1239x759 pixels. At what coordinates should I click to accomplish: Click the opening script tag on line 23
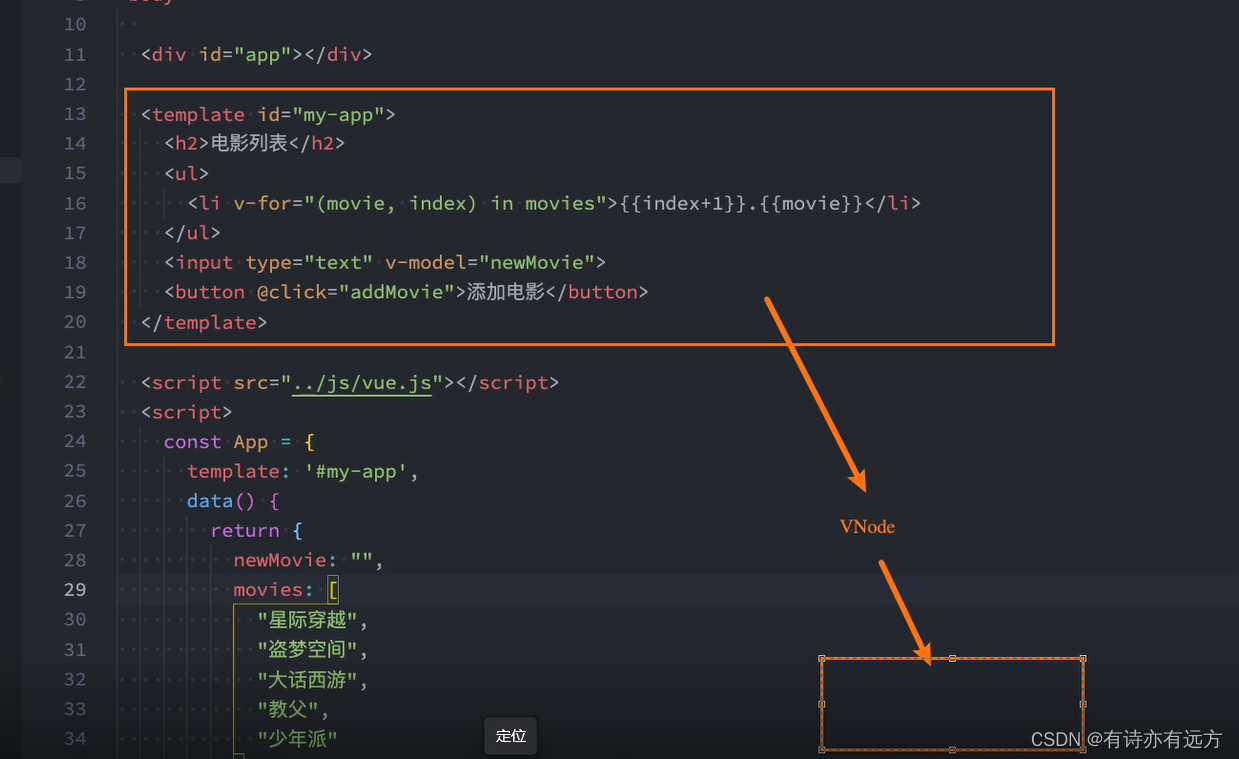coord(187,412)
